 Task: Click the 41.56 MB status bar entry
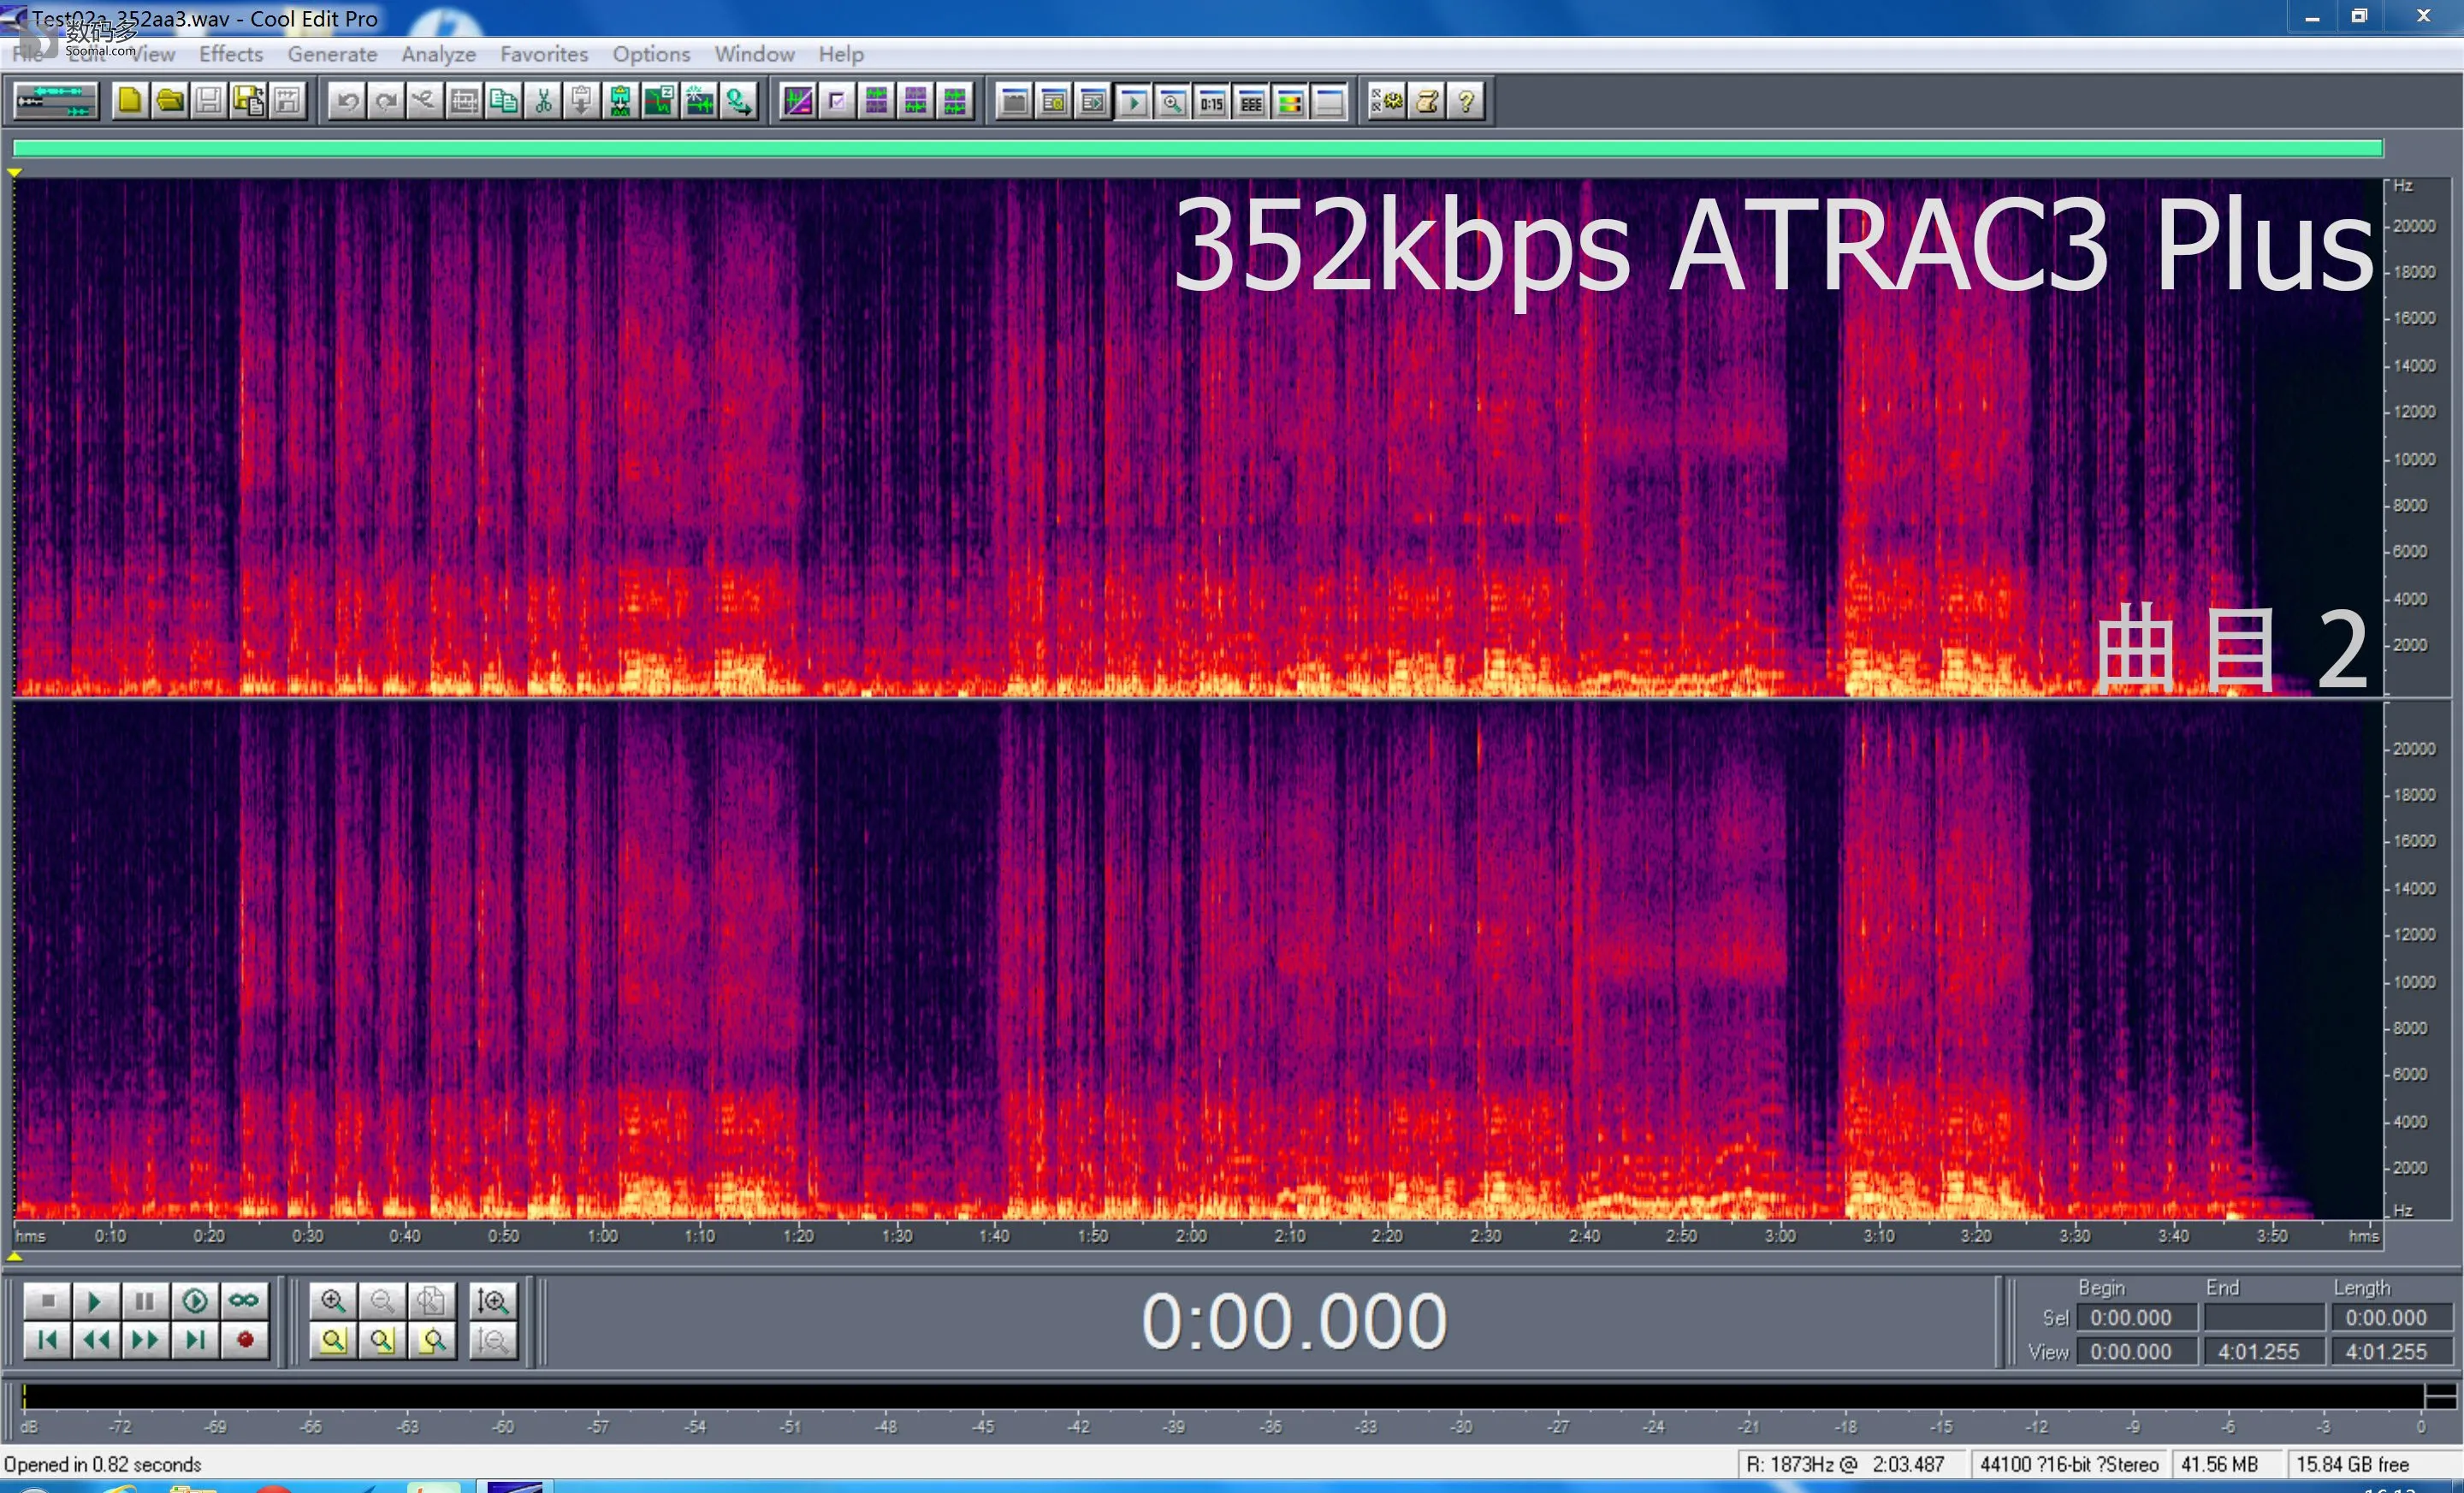click(x=2219, y=1465)
